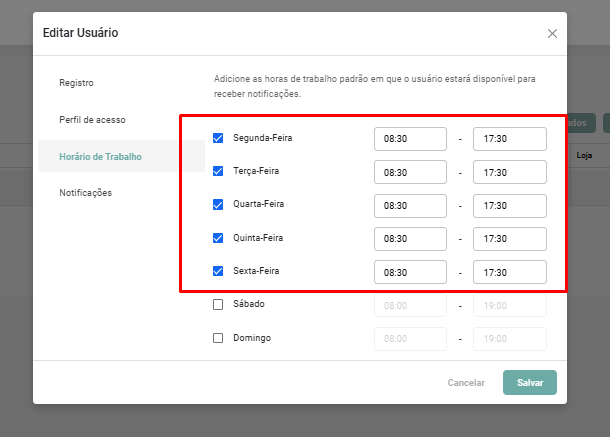Open the Registro section
This screenshot has width=610, height=437.
(x=76, y=83)
